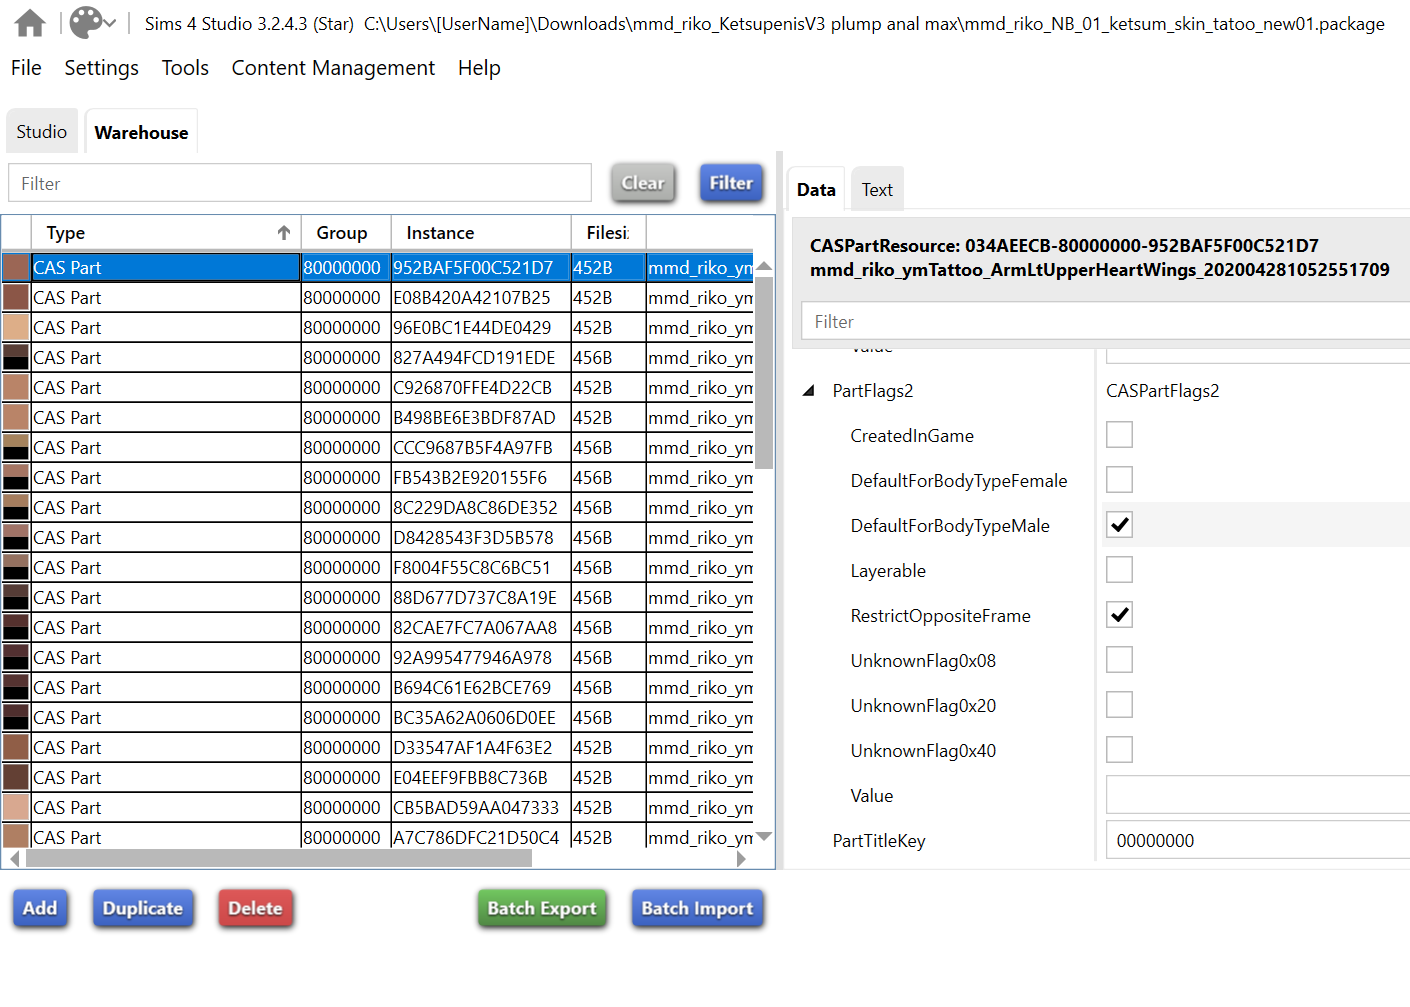Click the horizontal scroll right arrow

click(741, 859)
